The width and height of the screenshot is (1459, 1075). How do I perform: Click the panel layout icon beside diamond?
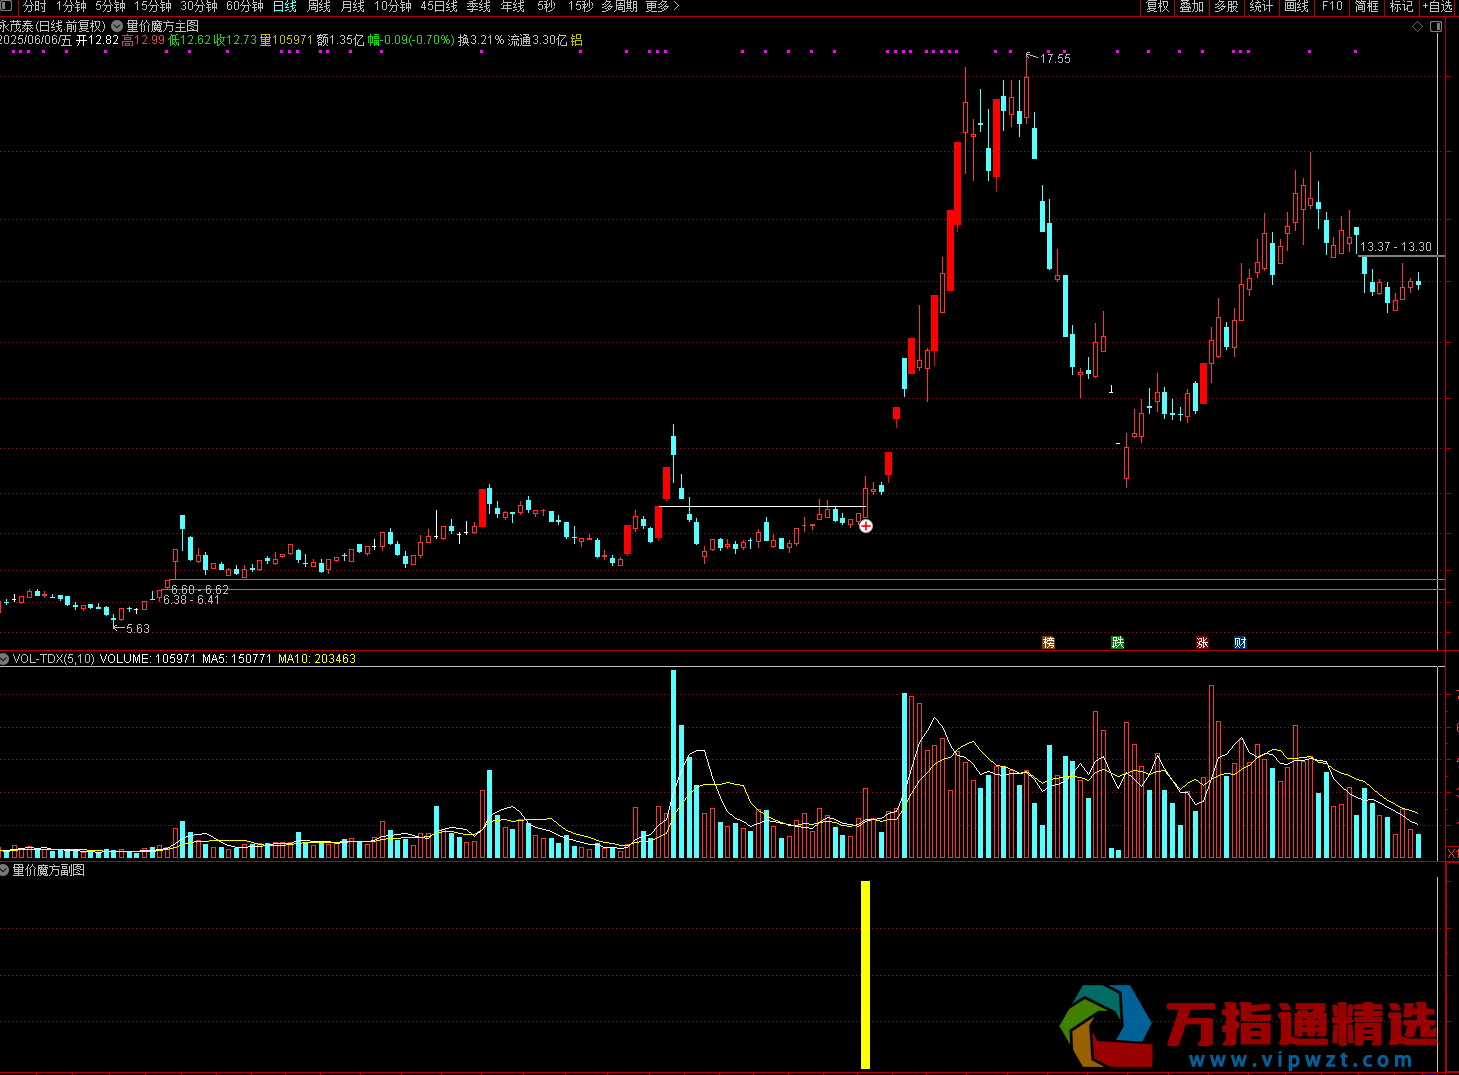coord(1437,27)
